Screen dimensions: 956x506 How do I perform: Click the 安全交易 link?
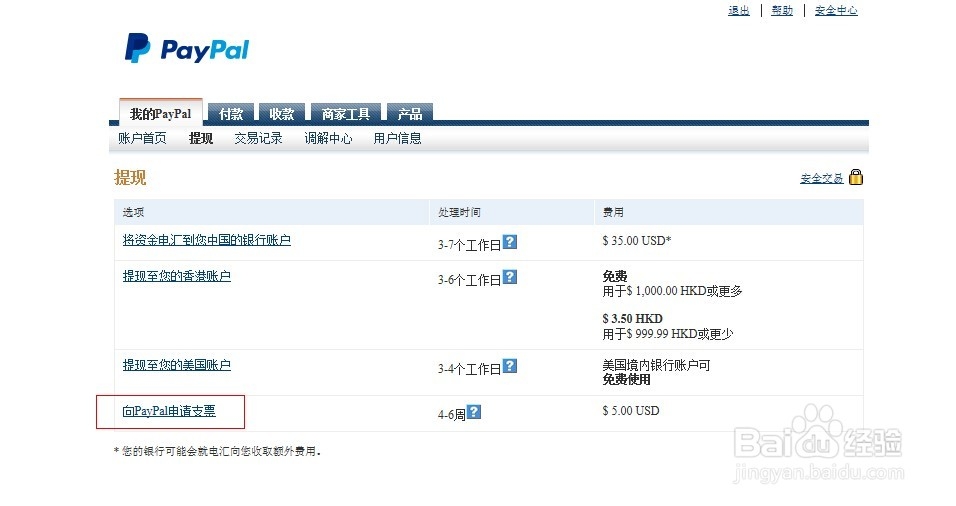point(821,178)
